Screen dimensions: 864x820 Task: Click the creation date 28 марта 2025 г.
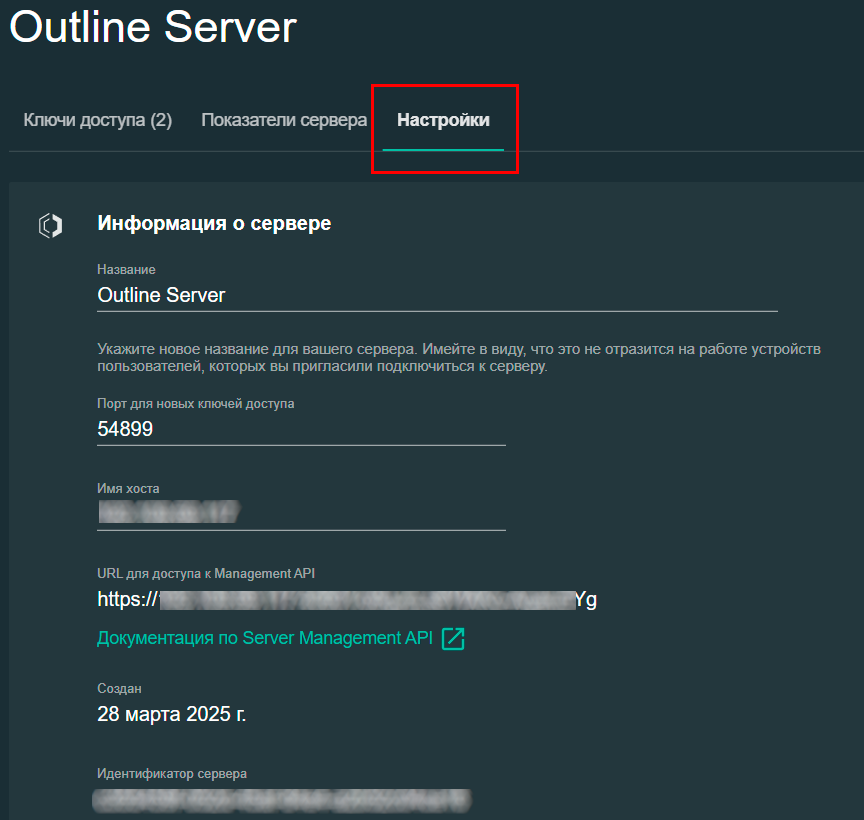click(171, 714)
